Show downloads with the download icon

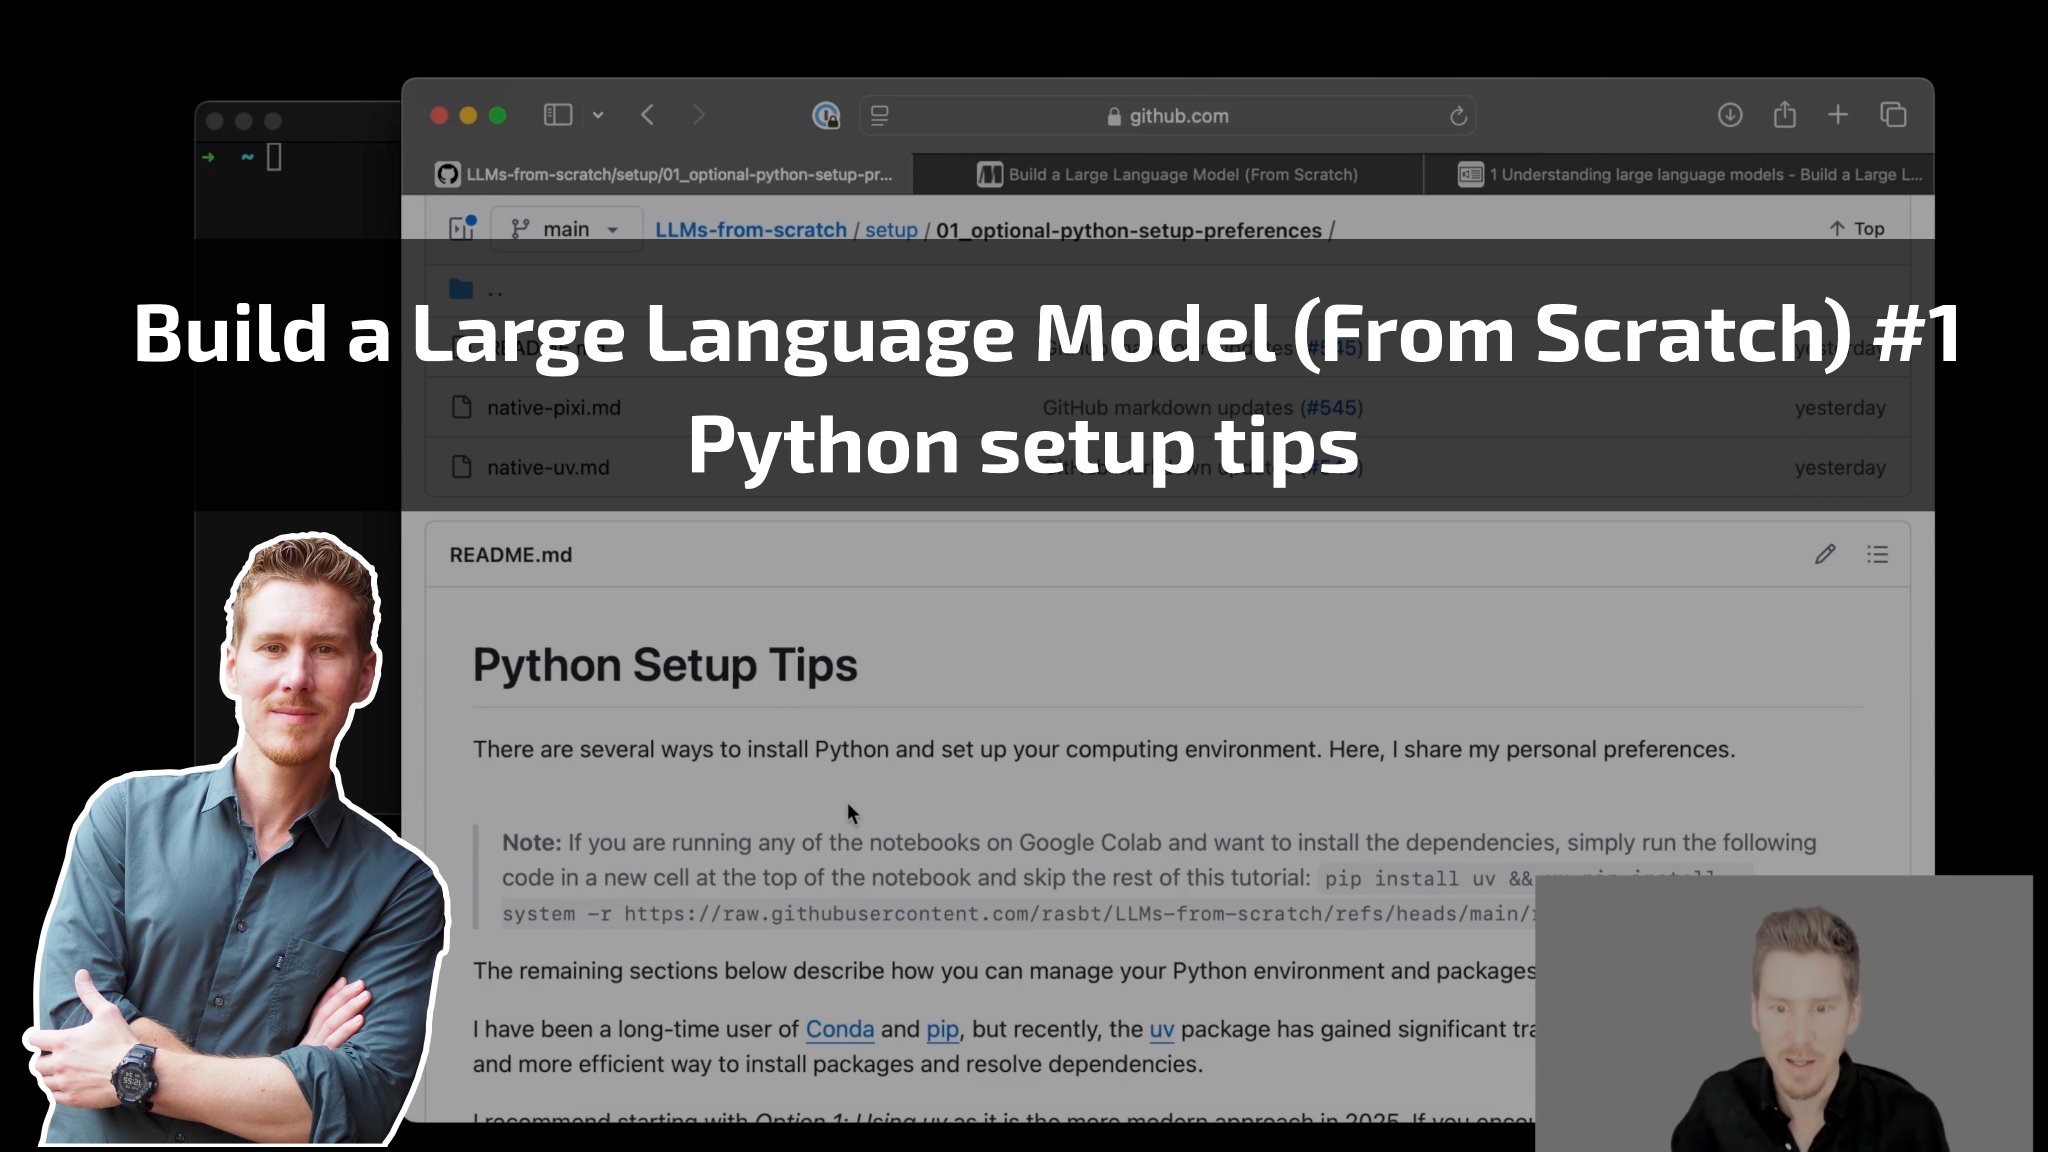(x=1730, y=115)
